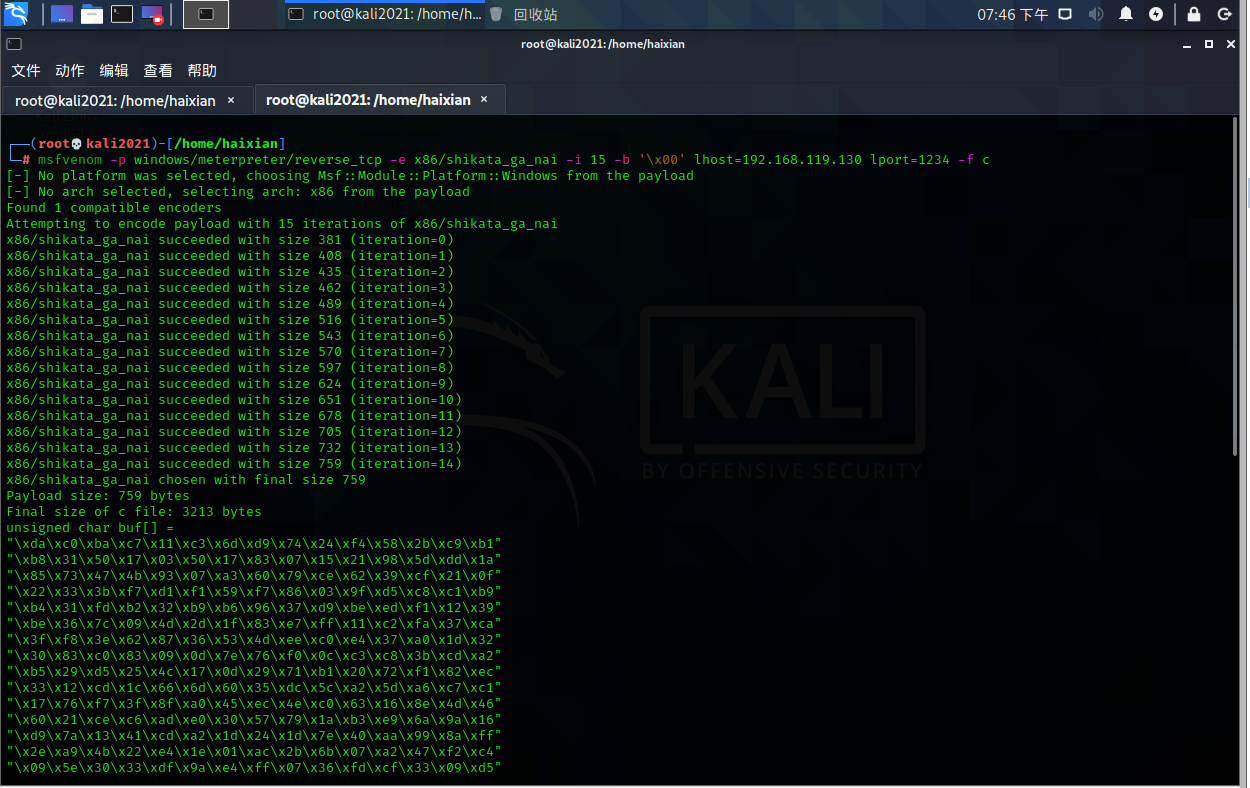Click shellcode line starting \xda\xc0\xba
This screenshot has height=788, width=1250.
click(254, 543)
